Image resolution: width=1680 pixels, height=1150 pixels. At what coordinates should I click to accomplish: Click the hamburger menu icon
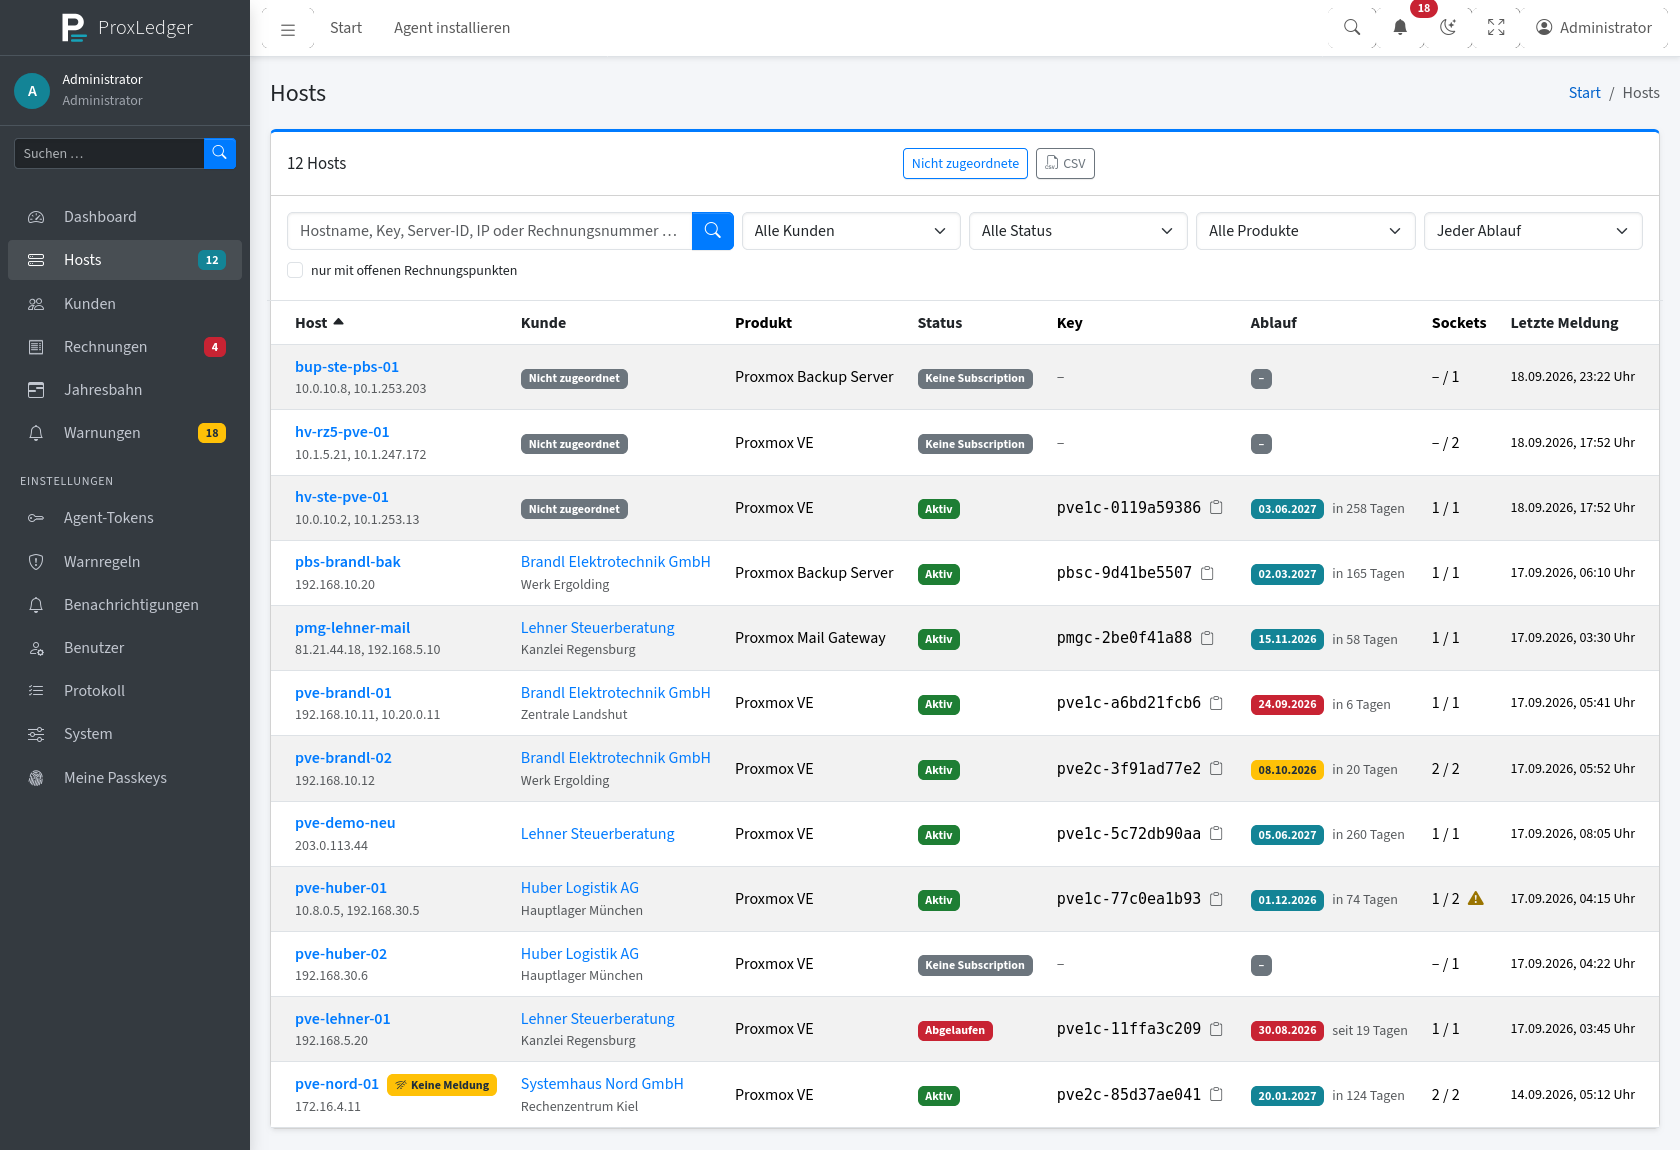[288, 29]
